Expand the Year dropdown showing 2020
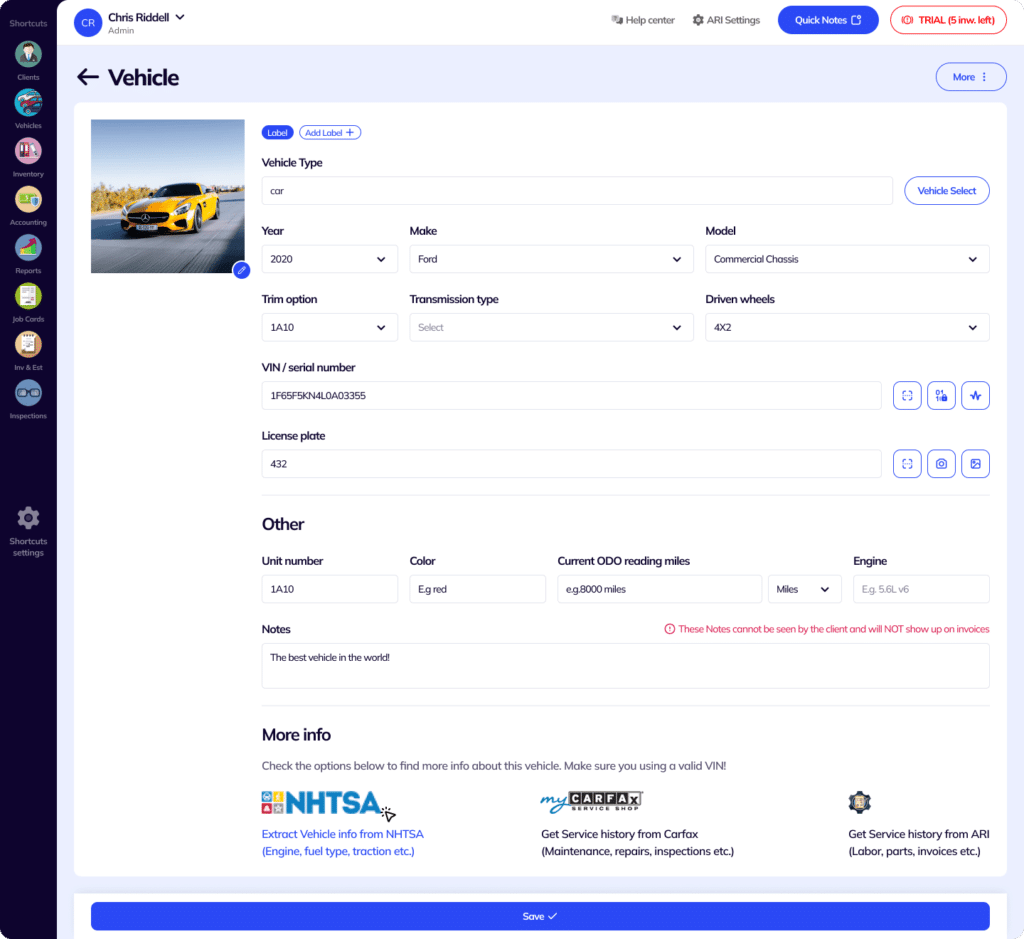The height and width of the screenshot is (939, 1024). [329, 259]
